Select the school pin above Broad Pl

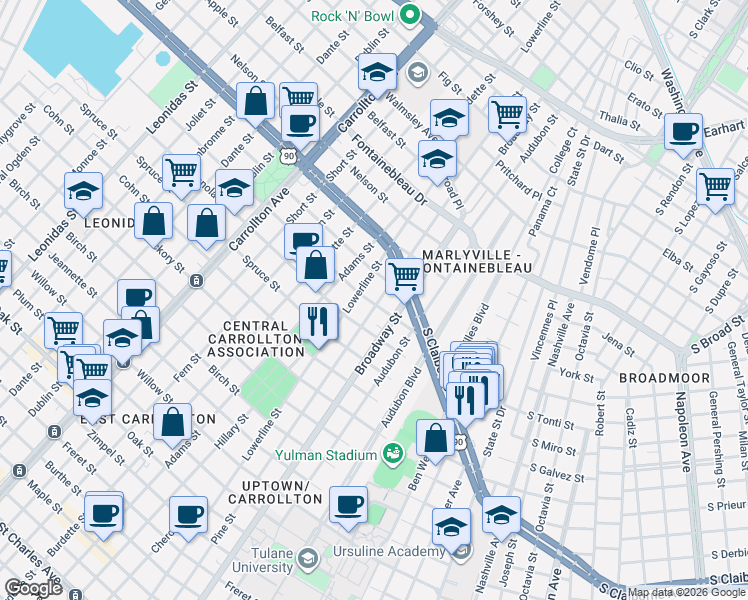point(437,159)
